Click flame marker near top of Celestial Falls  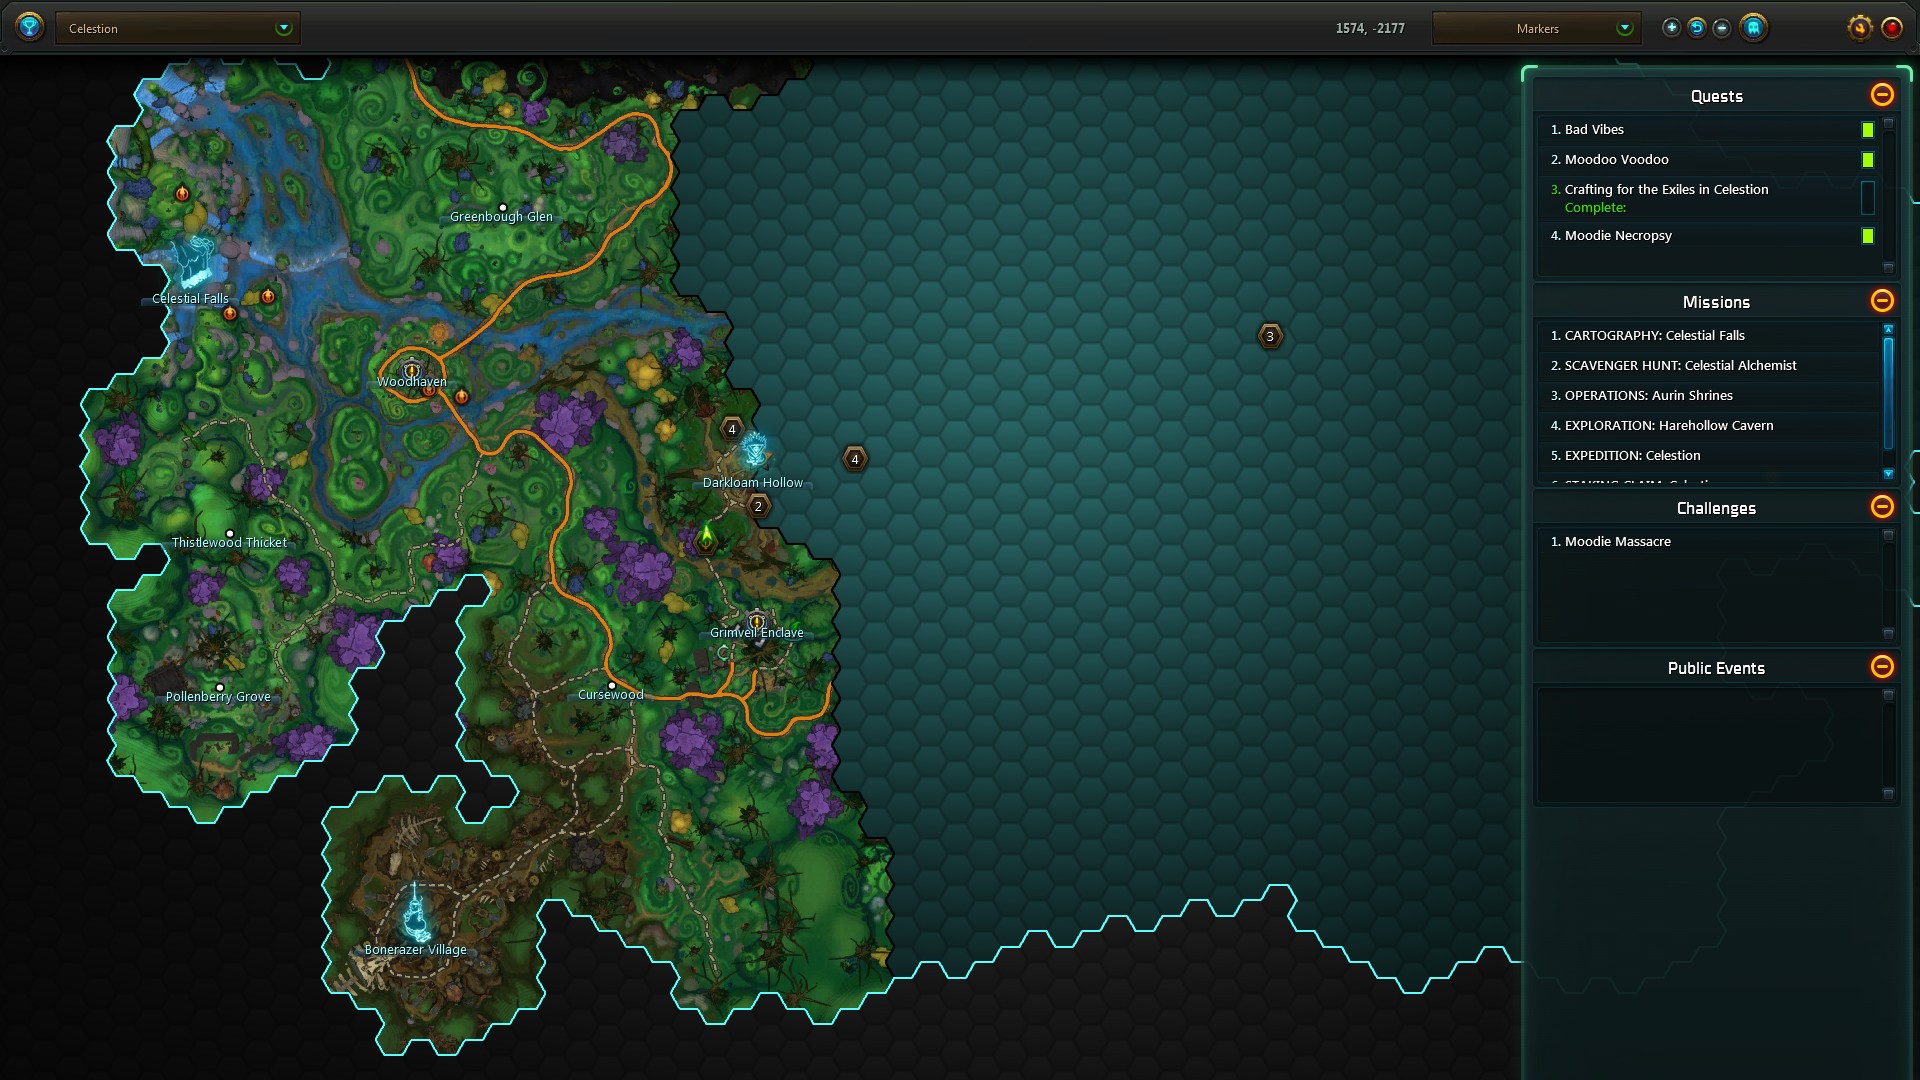(182, 193)
